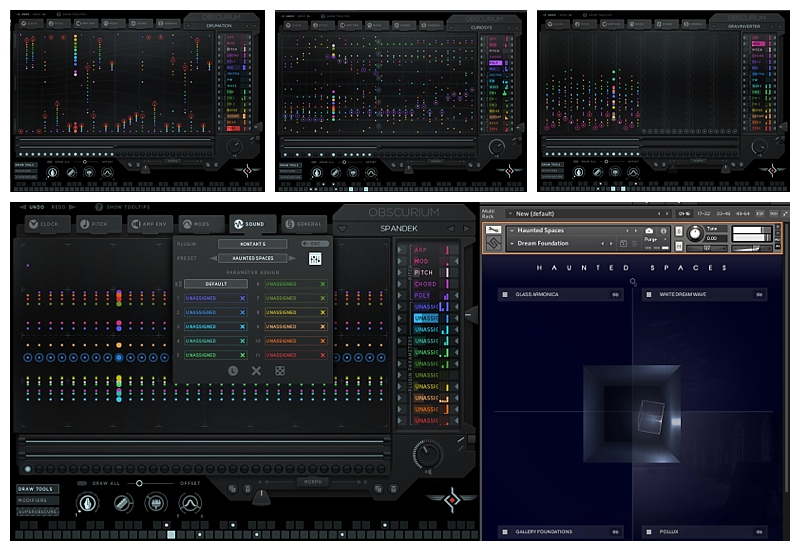This screenshot has height=551, width=800.
Task: Adjust the main volume knob
Action: (428, 453)
